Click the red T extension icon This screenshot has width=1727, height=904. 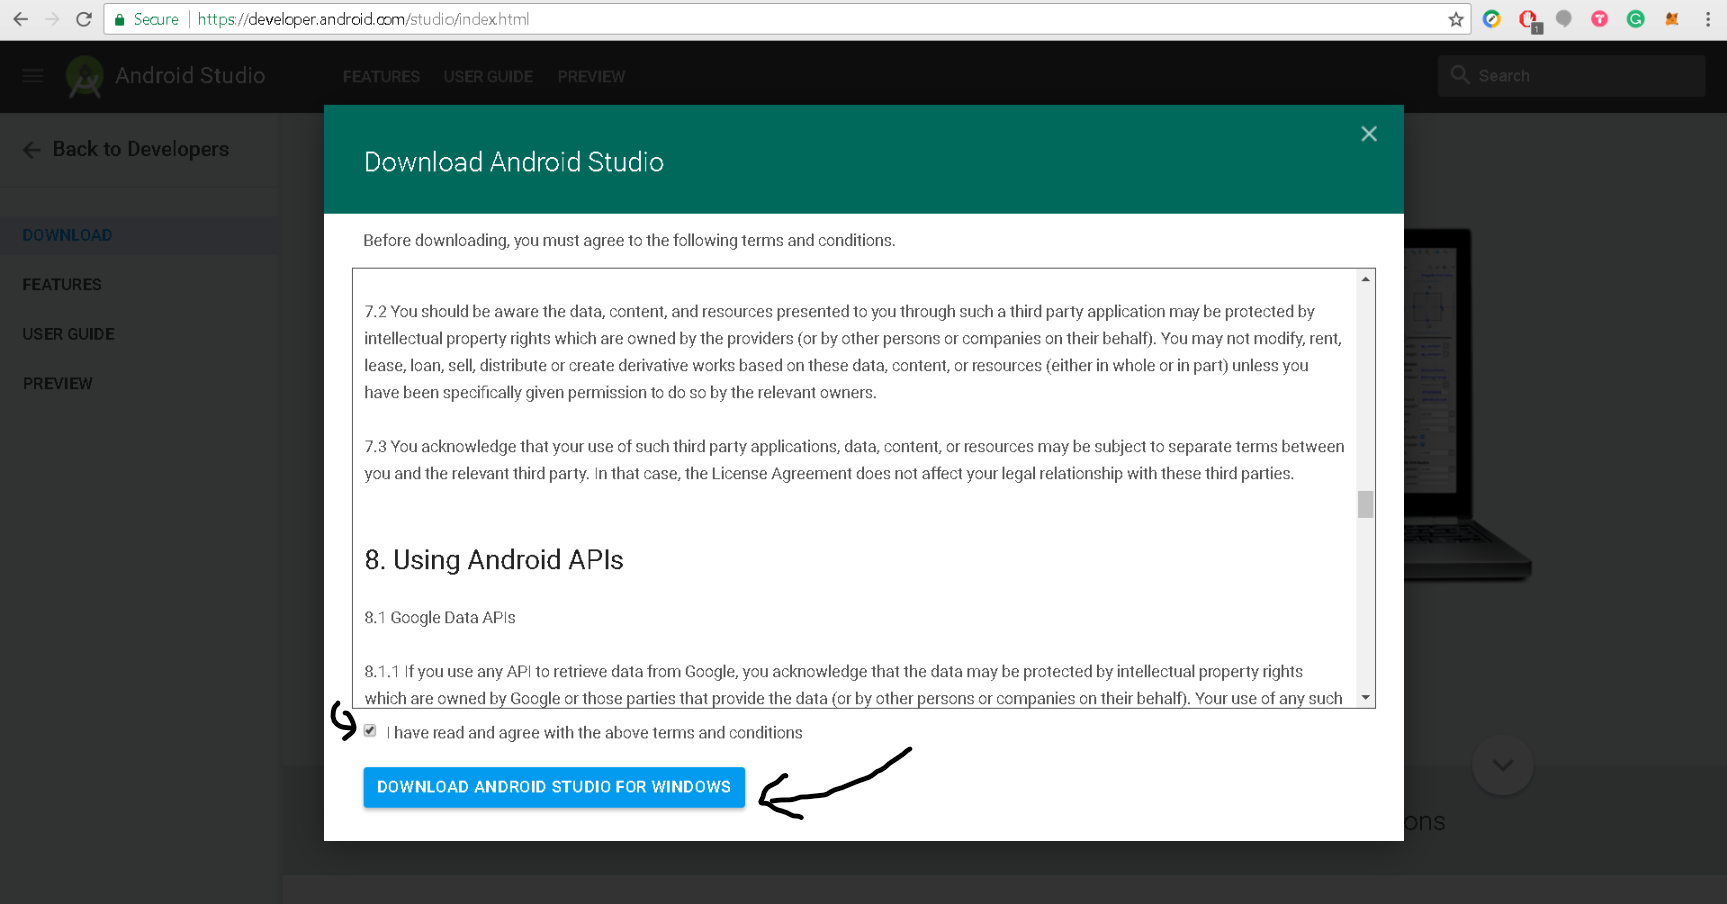click(1600, 19)
